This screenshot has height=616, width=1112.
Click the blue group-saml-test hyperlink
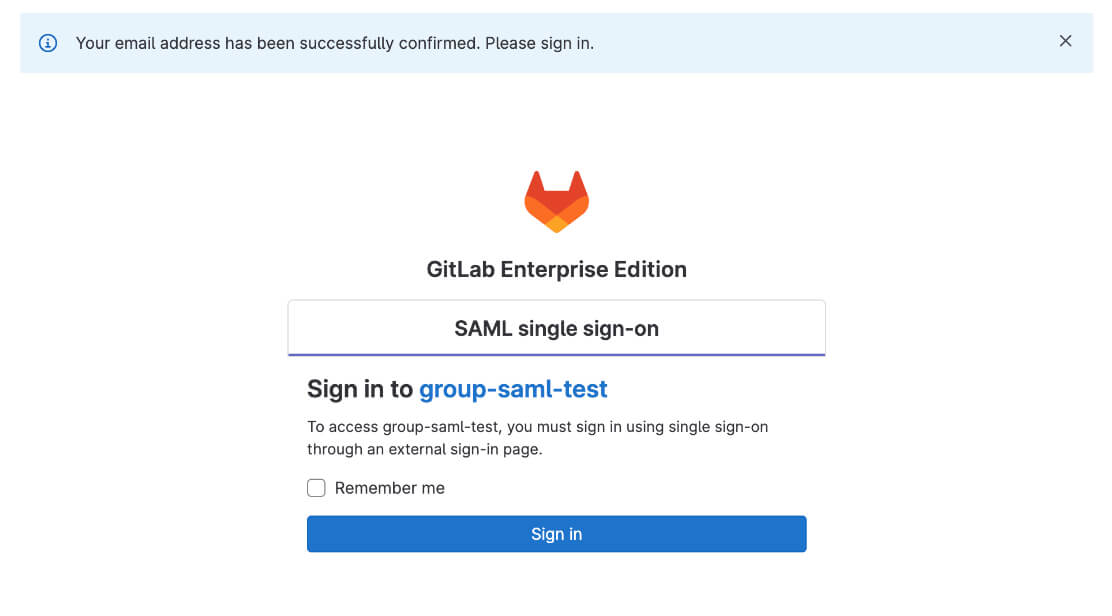(513, 389)
